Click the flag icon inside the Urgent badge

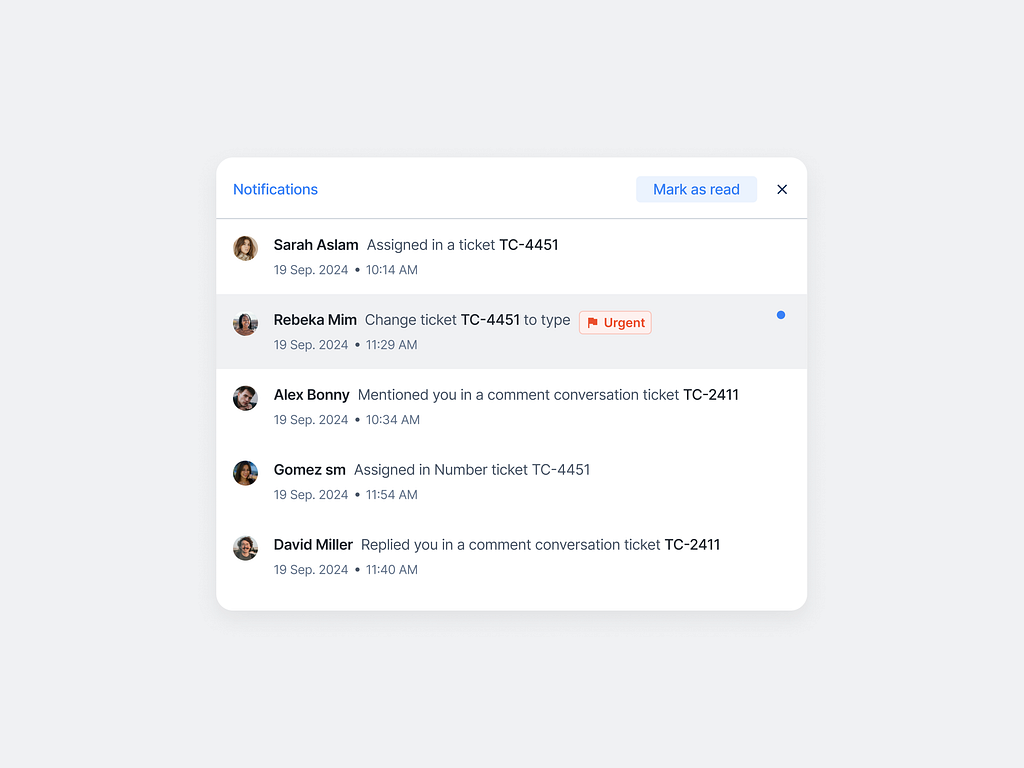592,322
